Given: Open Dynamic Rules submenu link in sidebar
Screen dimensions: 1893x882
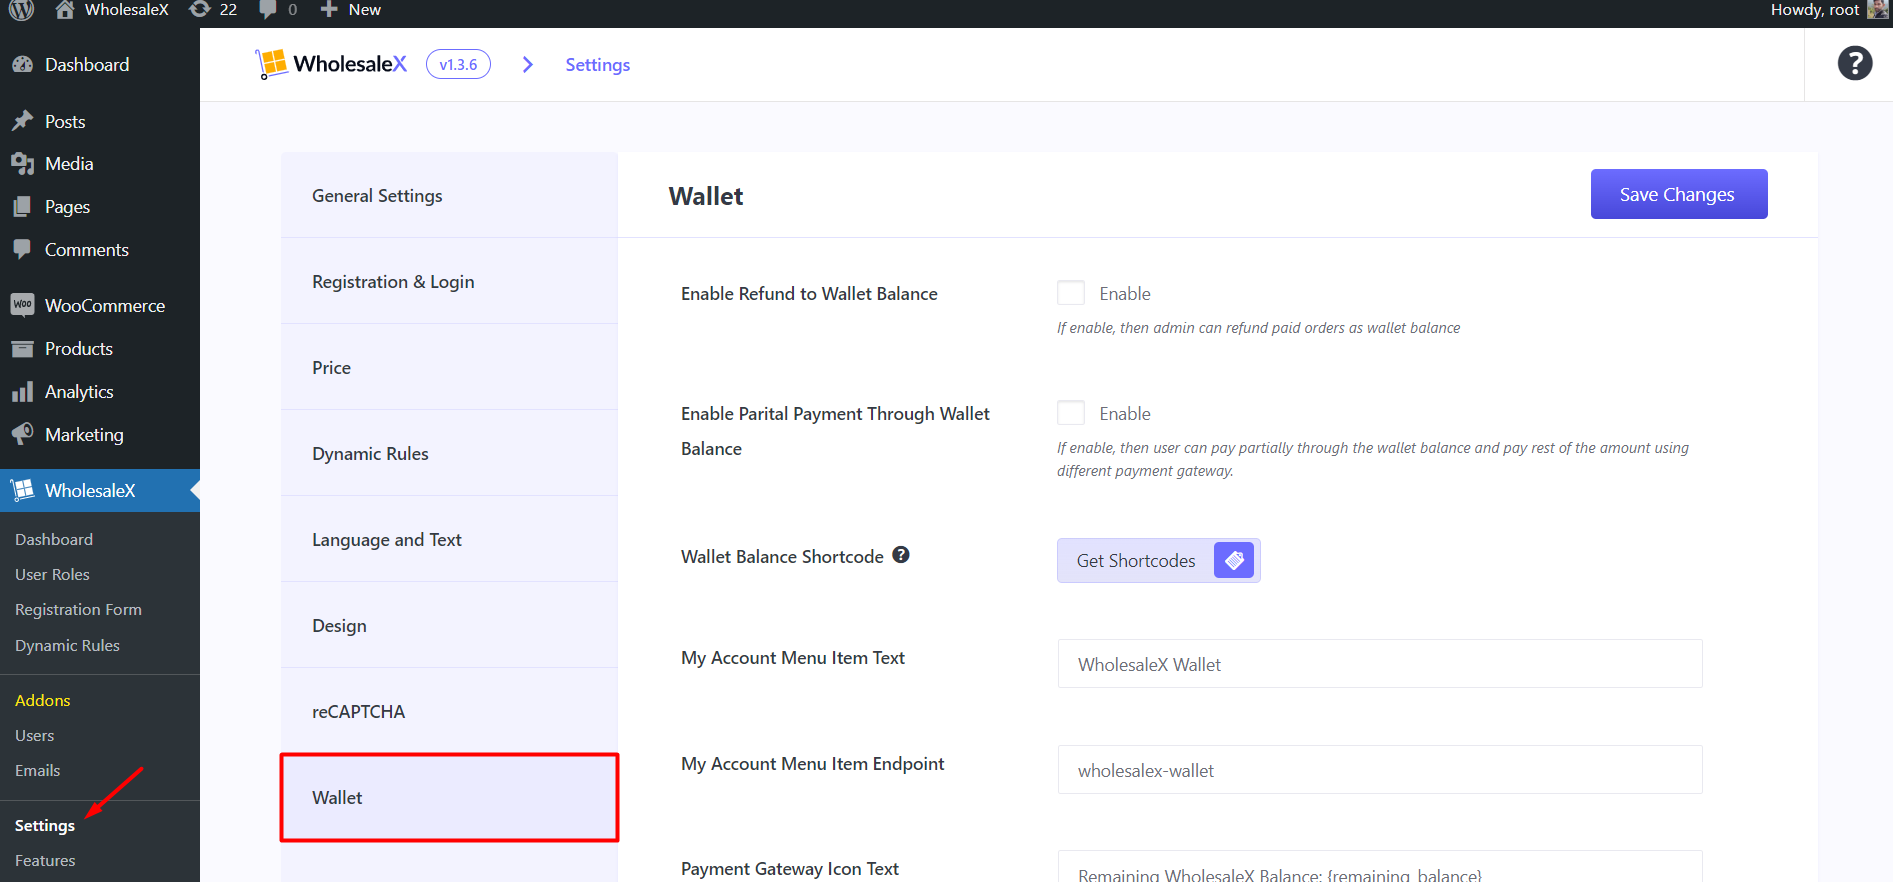Looking at the screenshot, I should tap(67, 645).
